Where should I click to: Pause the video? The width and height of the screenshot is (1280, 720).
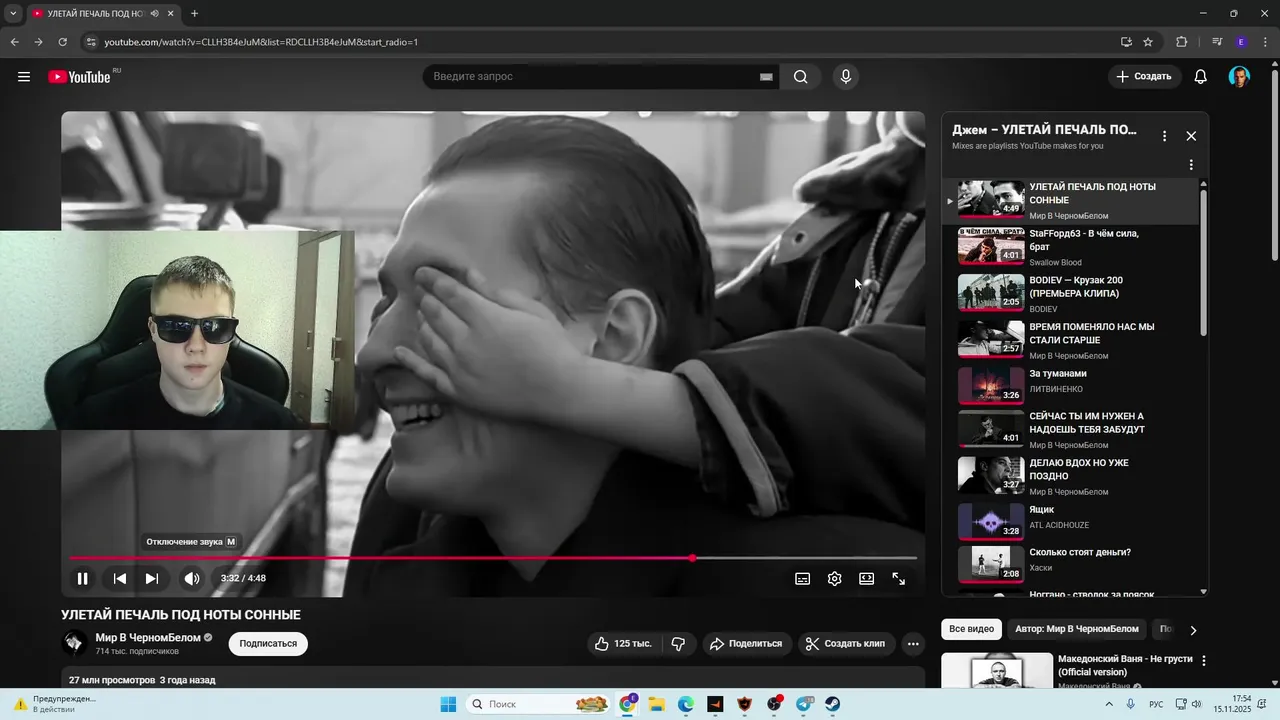83,578
